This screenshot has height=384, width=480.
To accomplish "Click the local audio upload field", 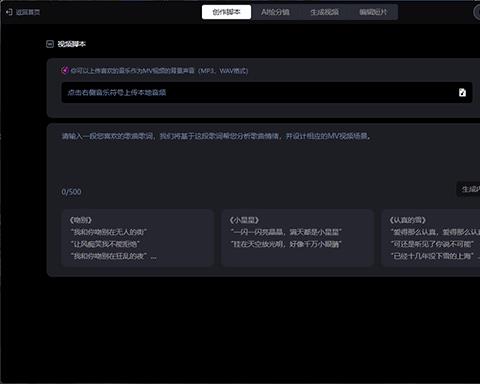I will [267, 92].
